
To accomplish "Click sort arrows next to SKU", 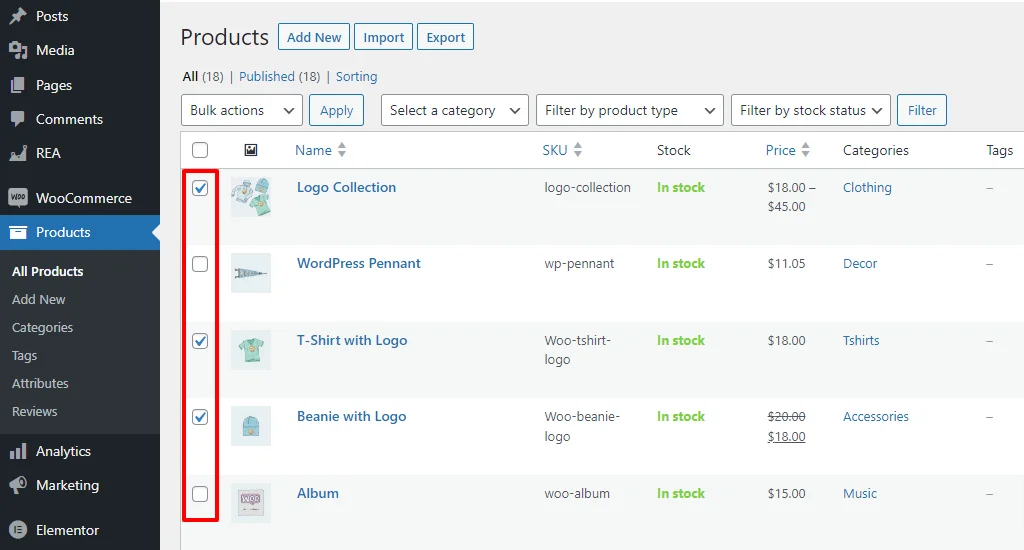I will pyautogui.click(x=577, y=150).
